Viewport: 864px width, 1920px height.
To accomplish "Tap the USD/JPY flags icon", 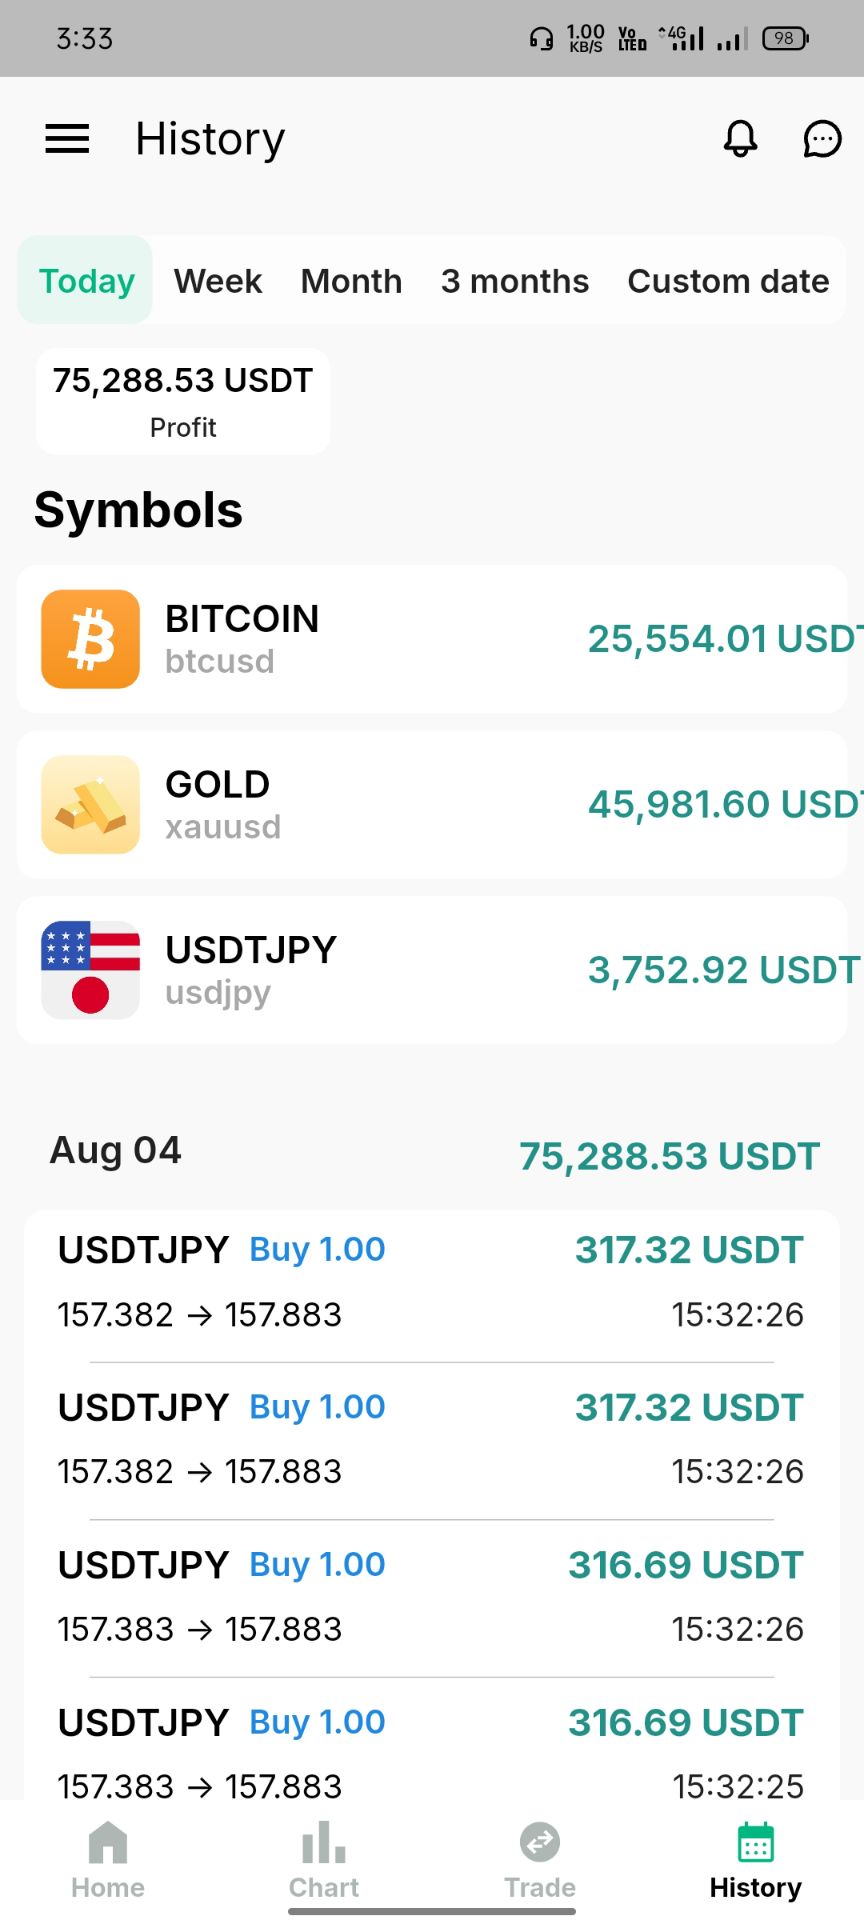I will [x=90, y=970].
